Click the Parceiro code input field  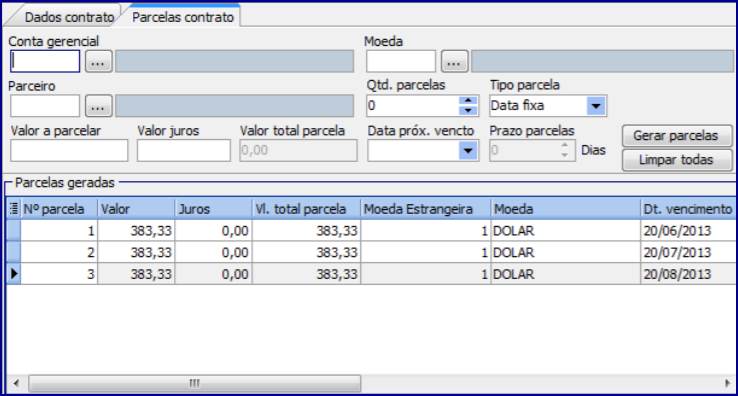coord(45,105)
